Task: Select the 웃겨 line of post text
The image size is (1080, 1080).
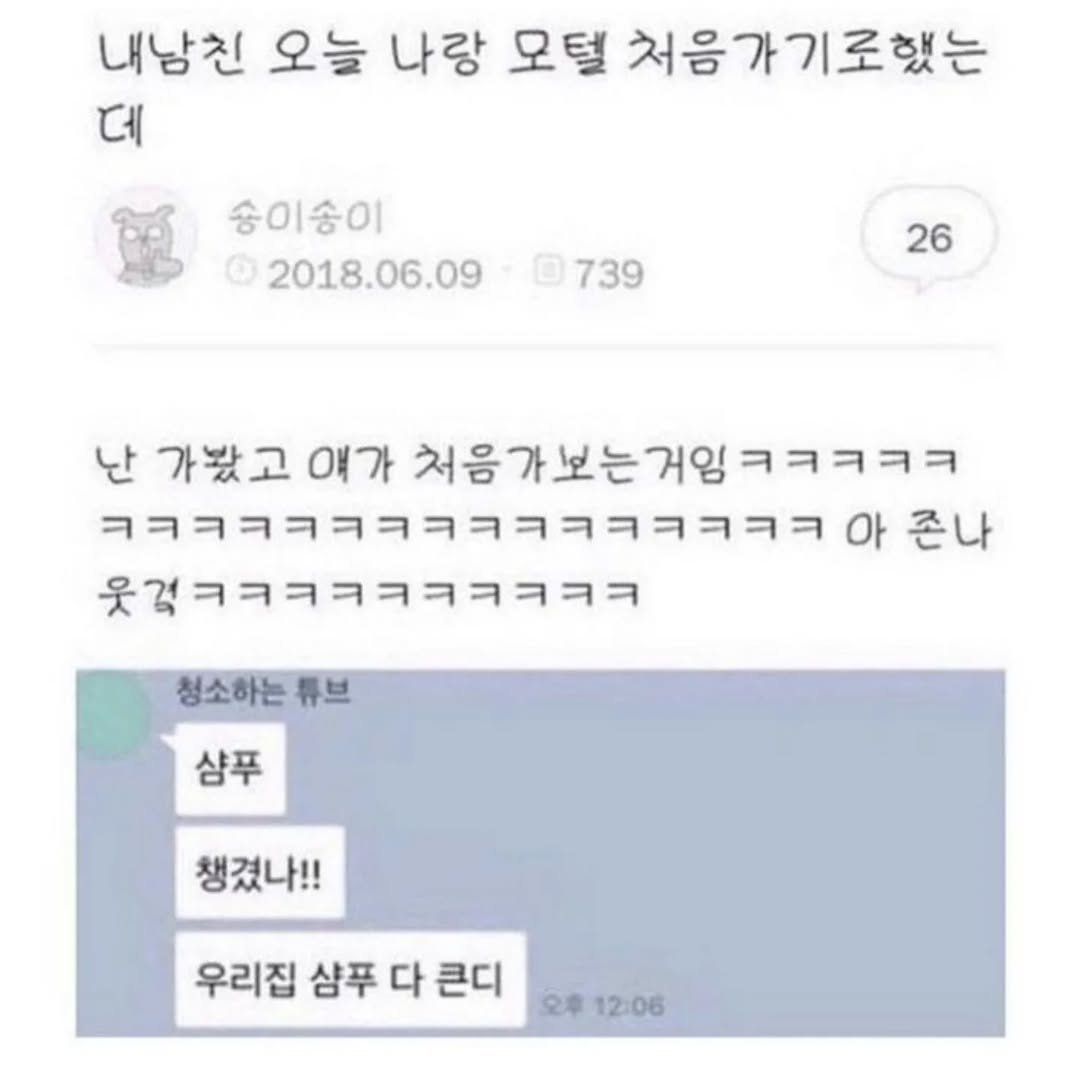Action: click(369, 594)
